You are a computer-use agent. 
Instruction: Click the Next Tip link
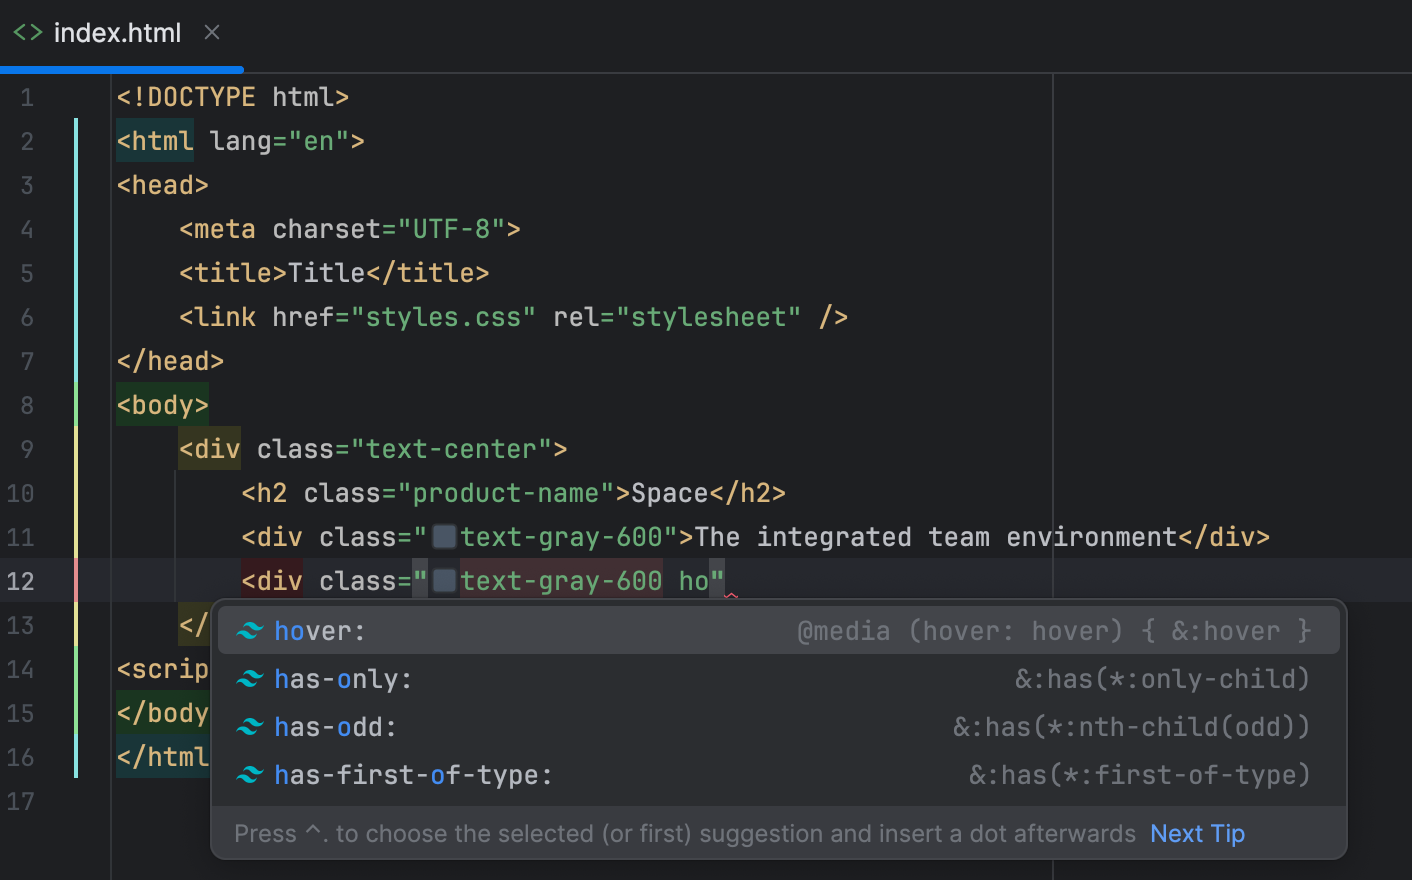click(1197, 833)
